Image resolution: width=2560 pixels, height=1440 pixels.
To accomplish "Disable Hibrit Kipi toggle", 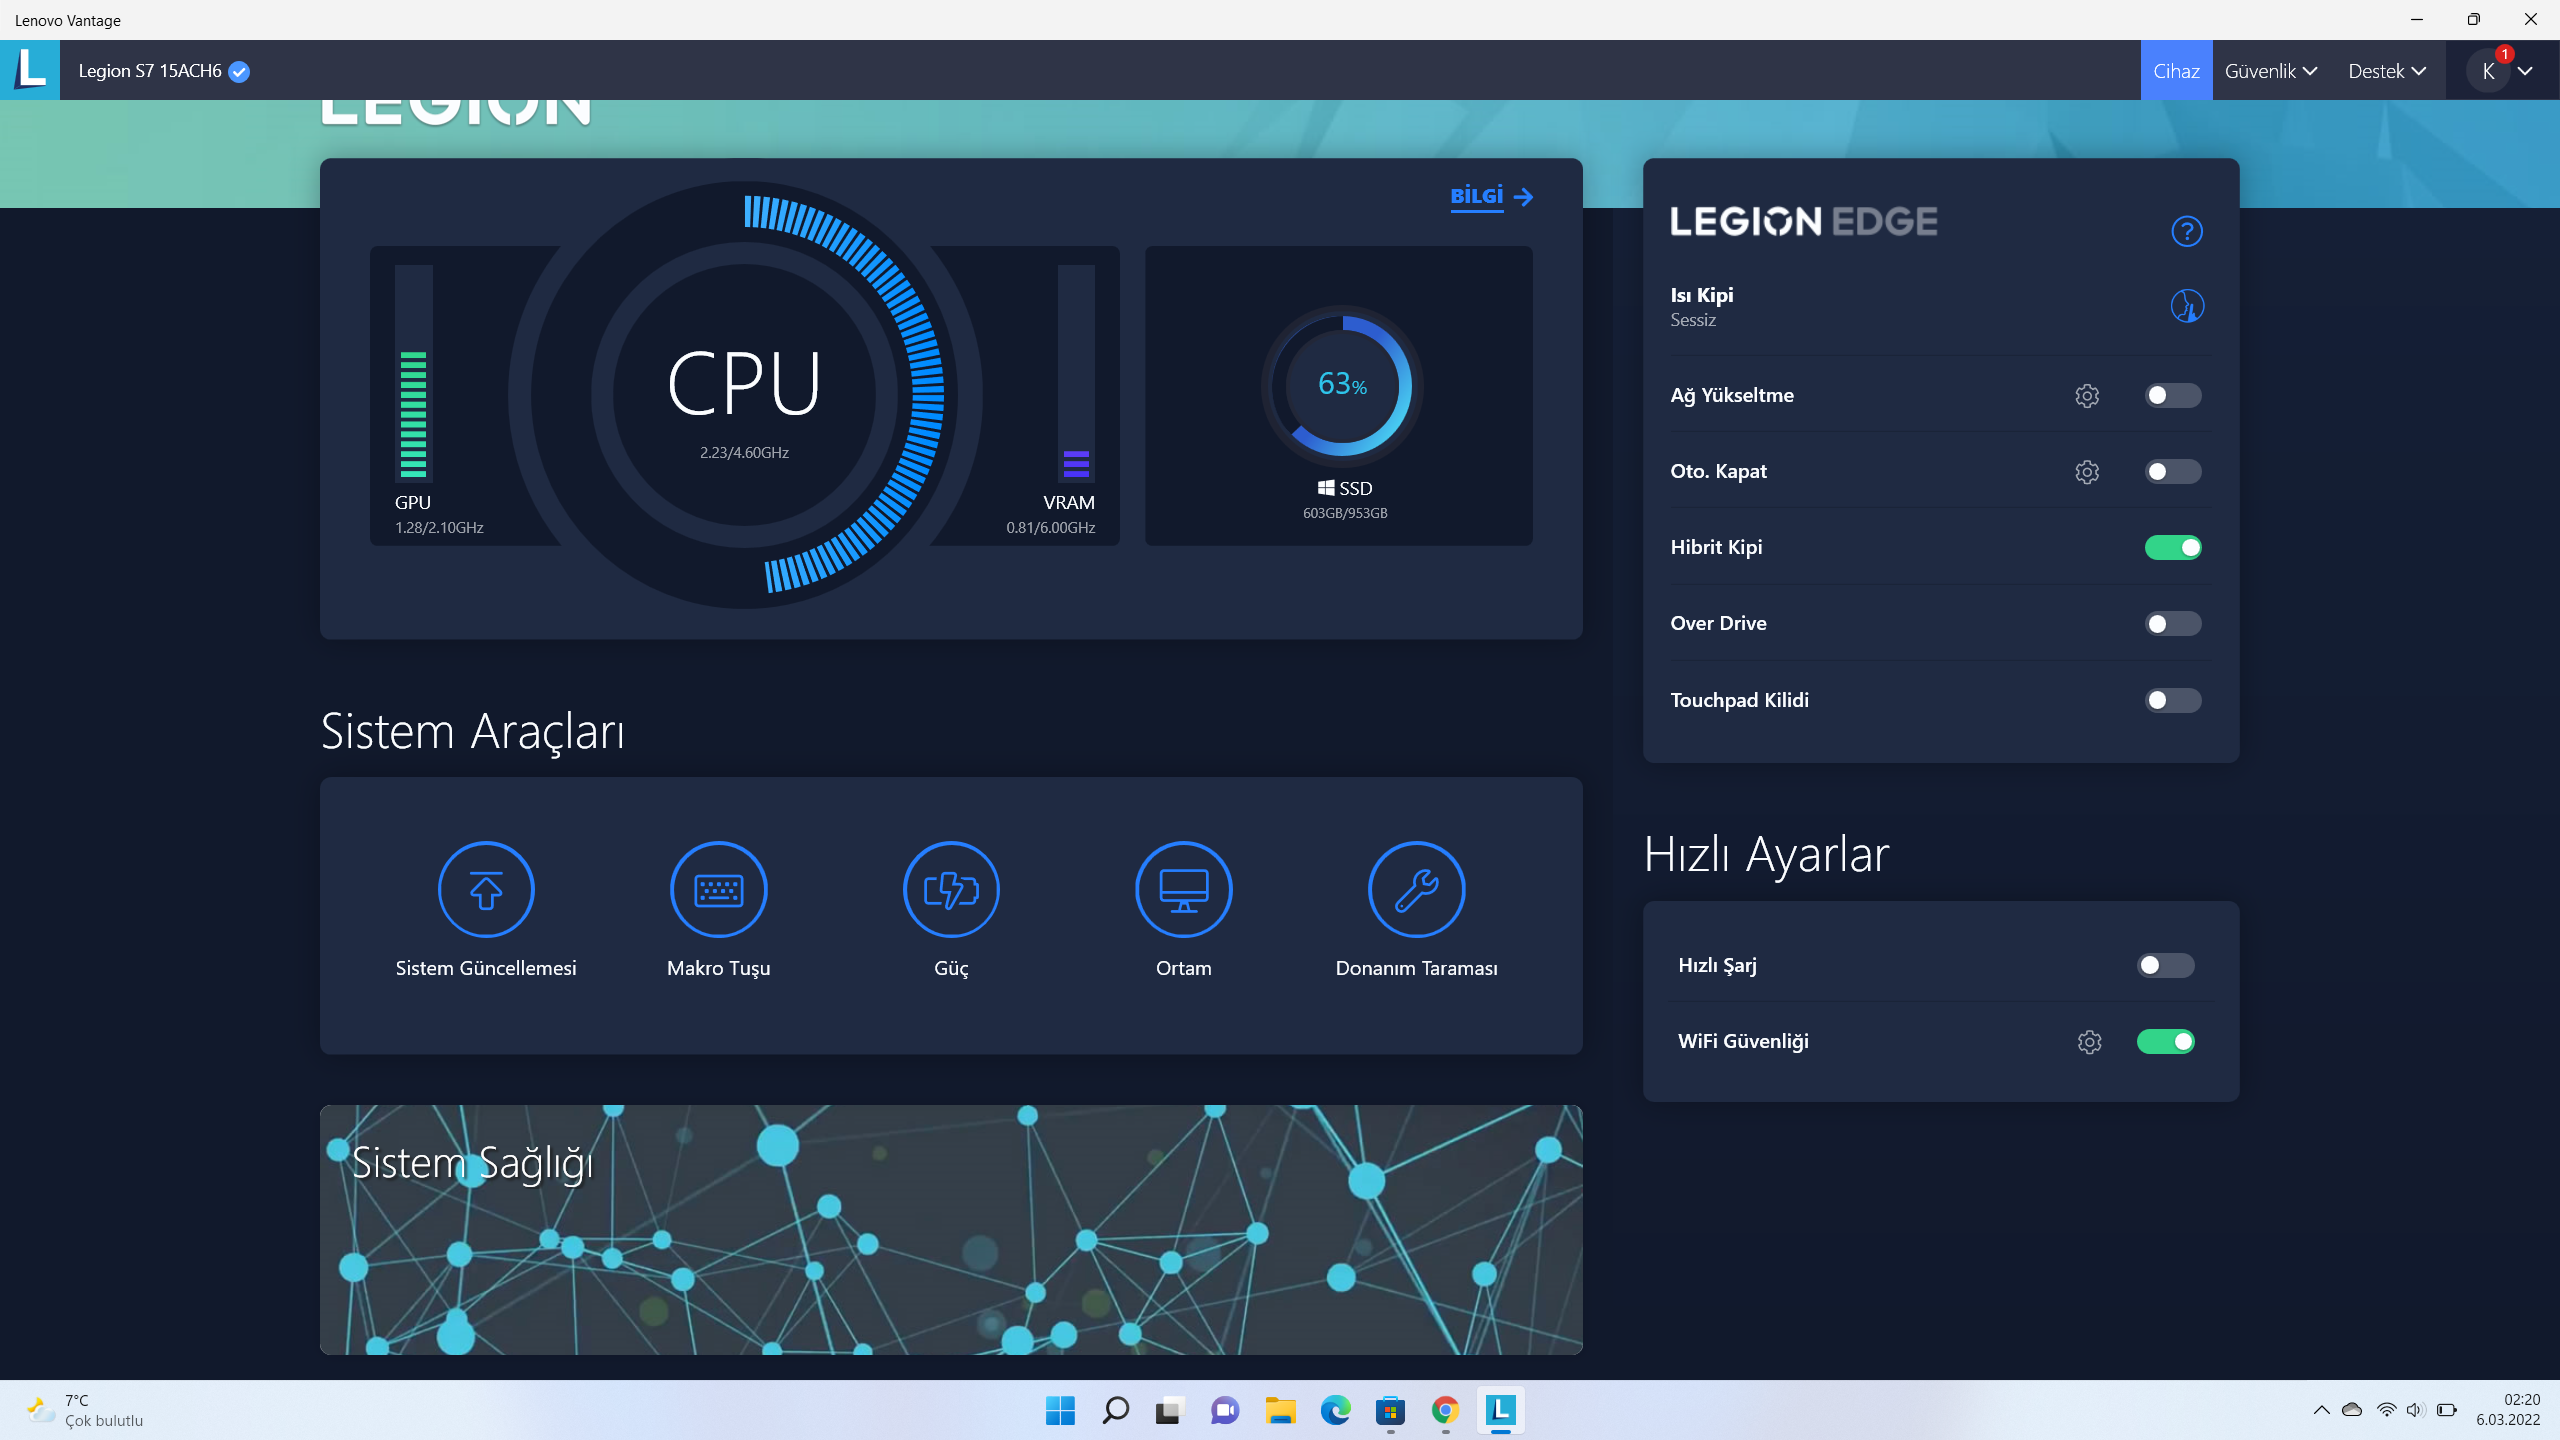I will tap(2173, 548).
